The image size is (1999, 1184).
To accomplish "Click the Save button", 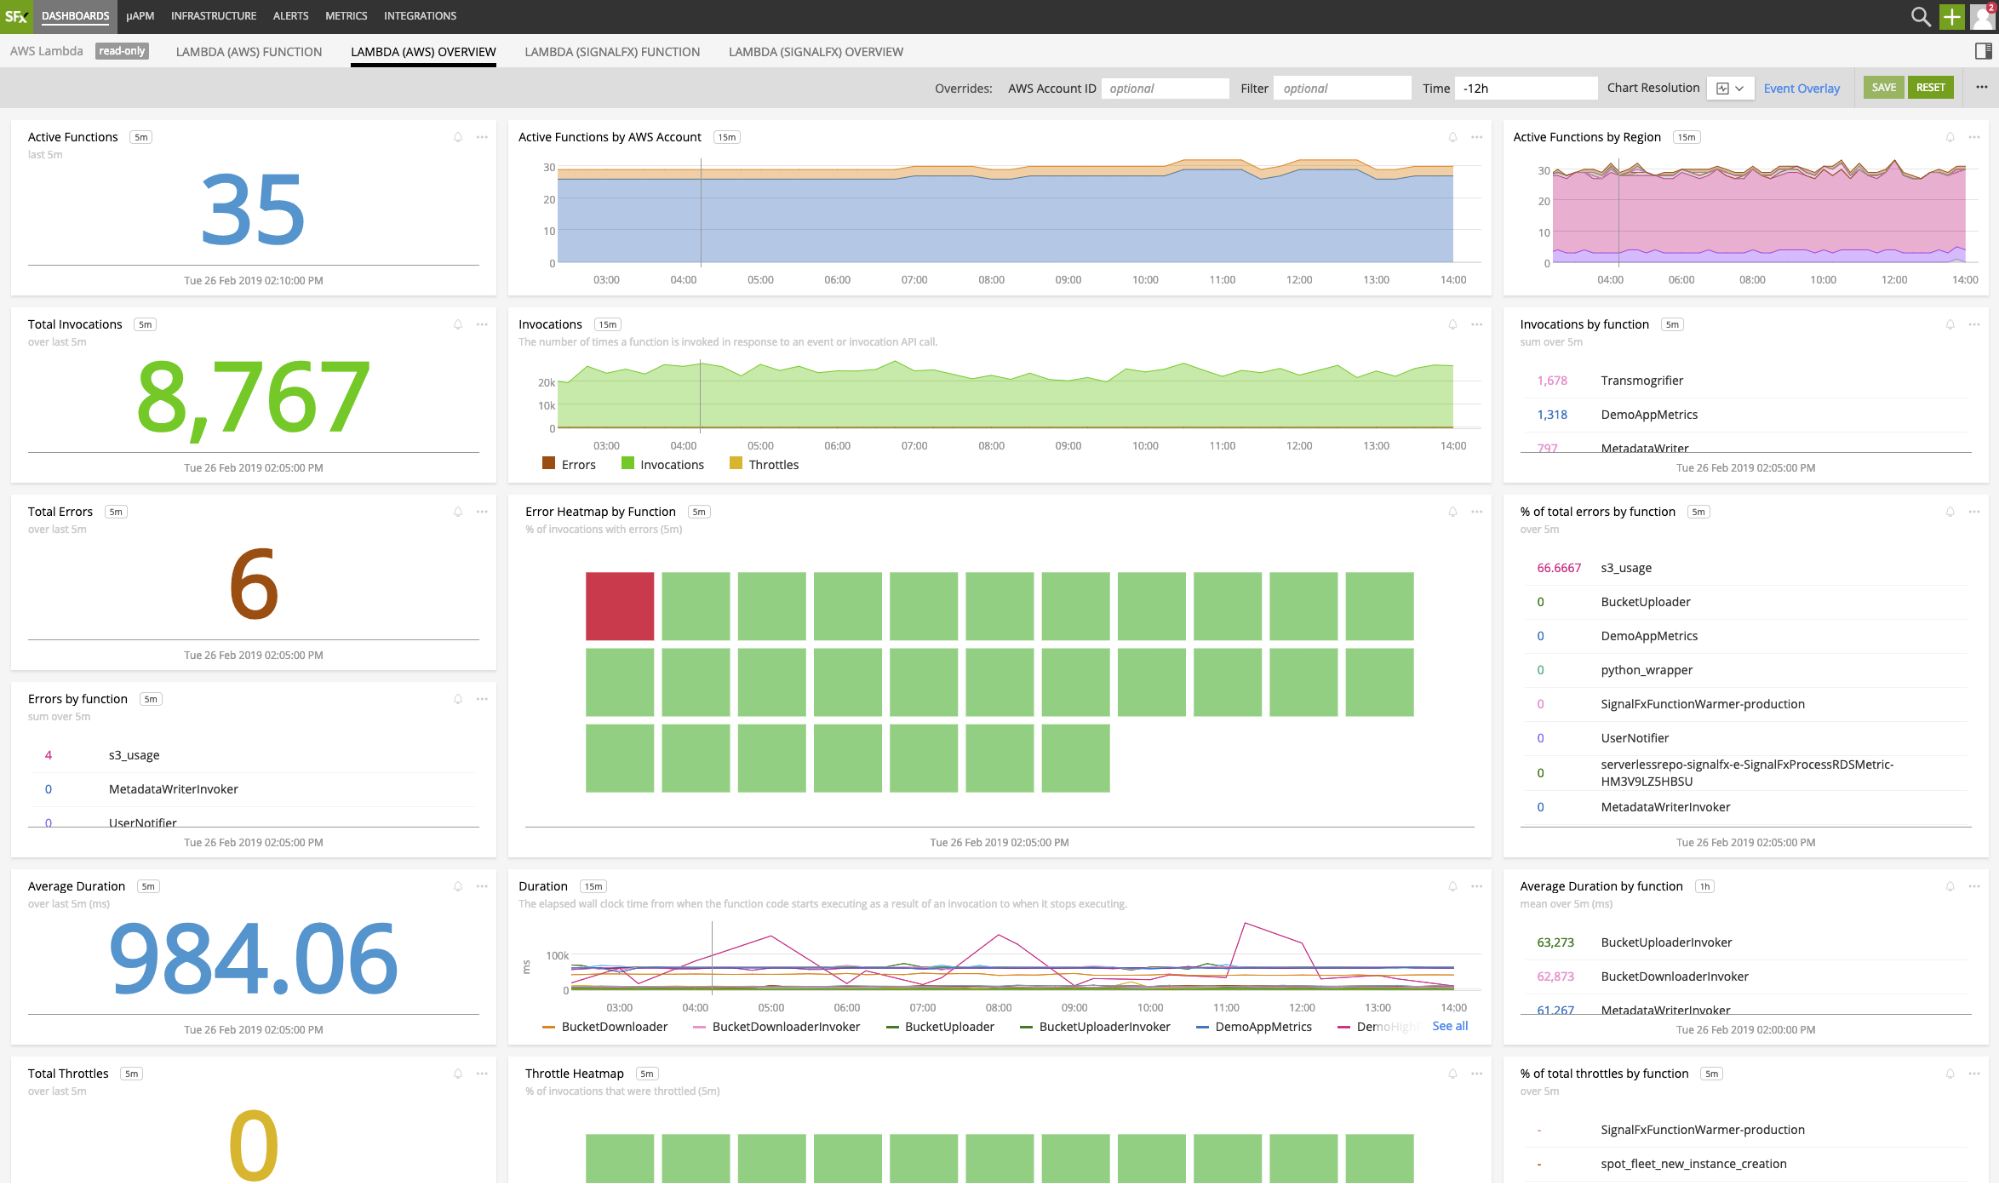I will pos(1883,87).
